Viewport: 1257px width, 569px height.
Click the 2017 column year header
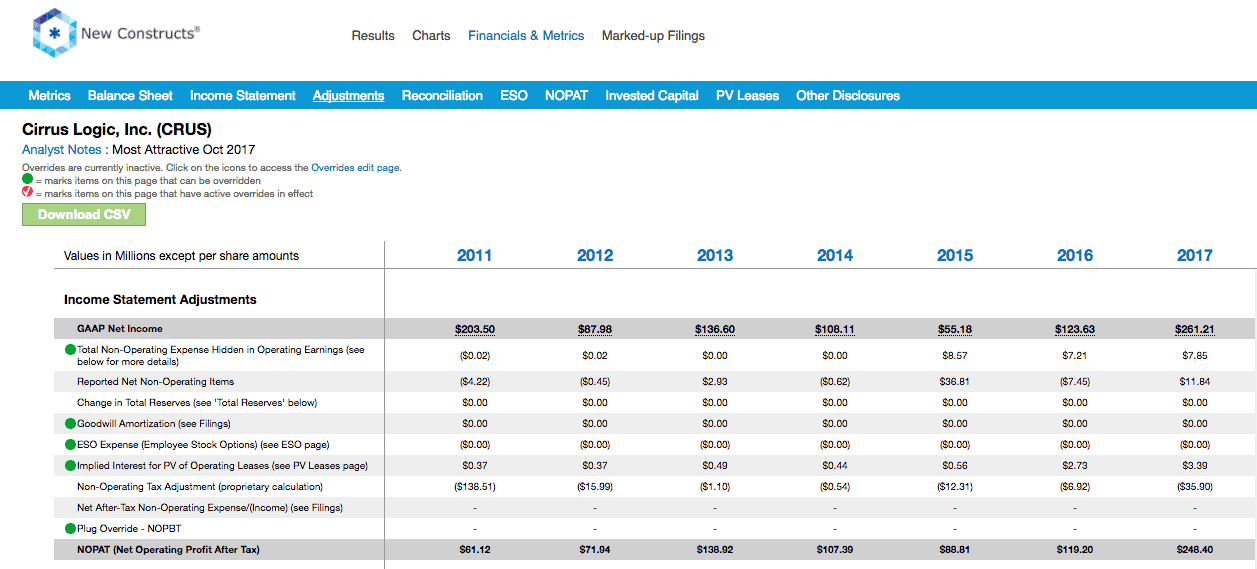click(x=1195, y=256)
